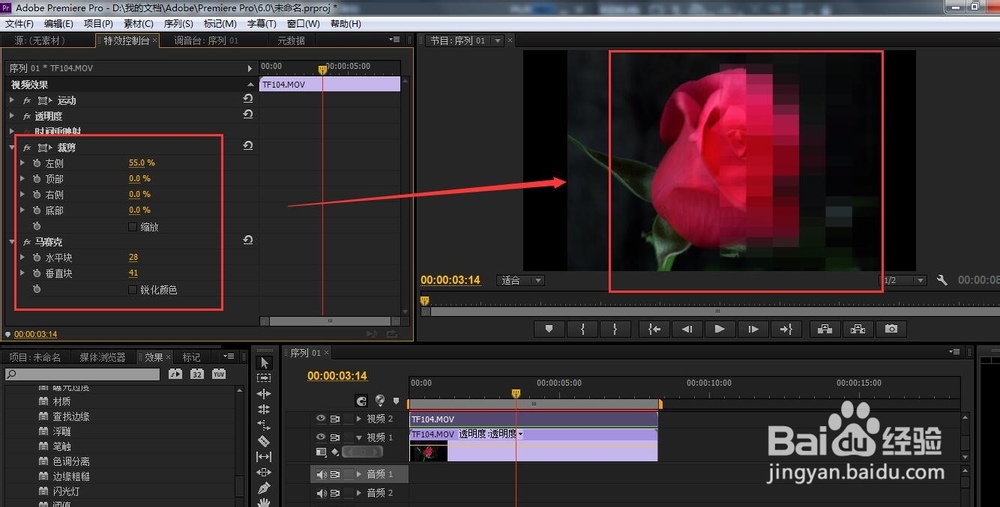Mute the 音频 2 track
The image size is (1000, 507).
[x=321, y=493]
